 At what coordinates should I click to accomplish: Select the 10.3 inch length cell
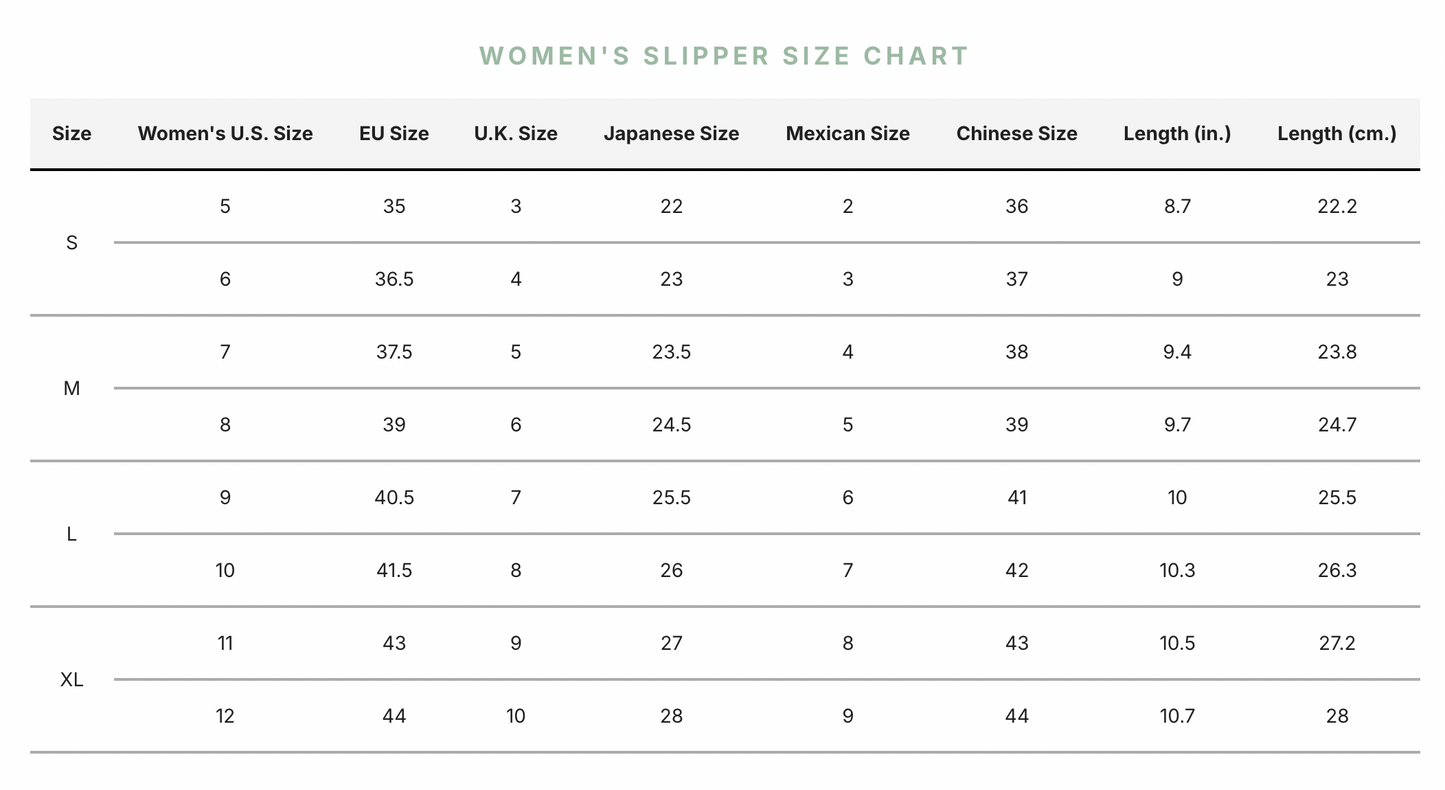[1177, 570]
